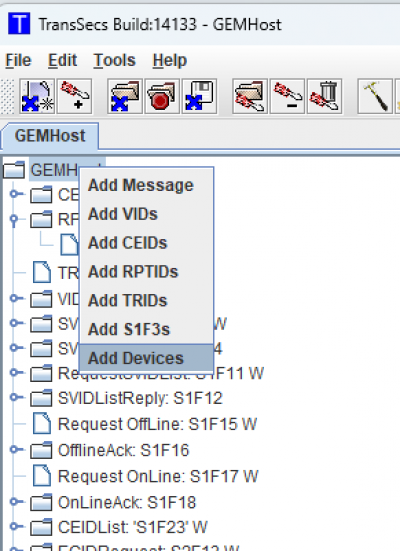The width and height of the screenshot is (400, 551).
Task: Click folder icon of the CE tree node
Action: (x=41, y=194)
